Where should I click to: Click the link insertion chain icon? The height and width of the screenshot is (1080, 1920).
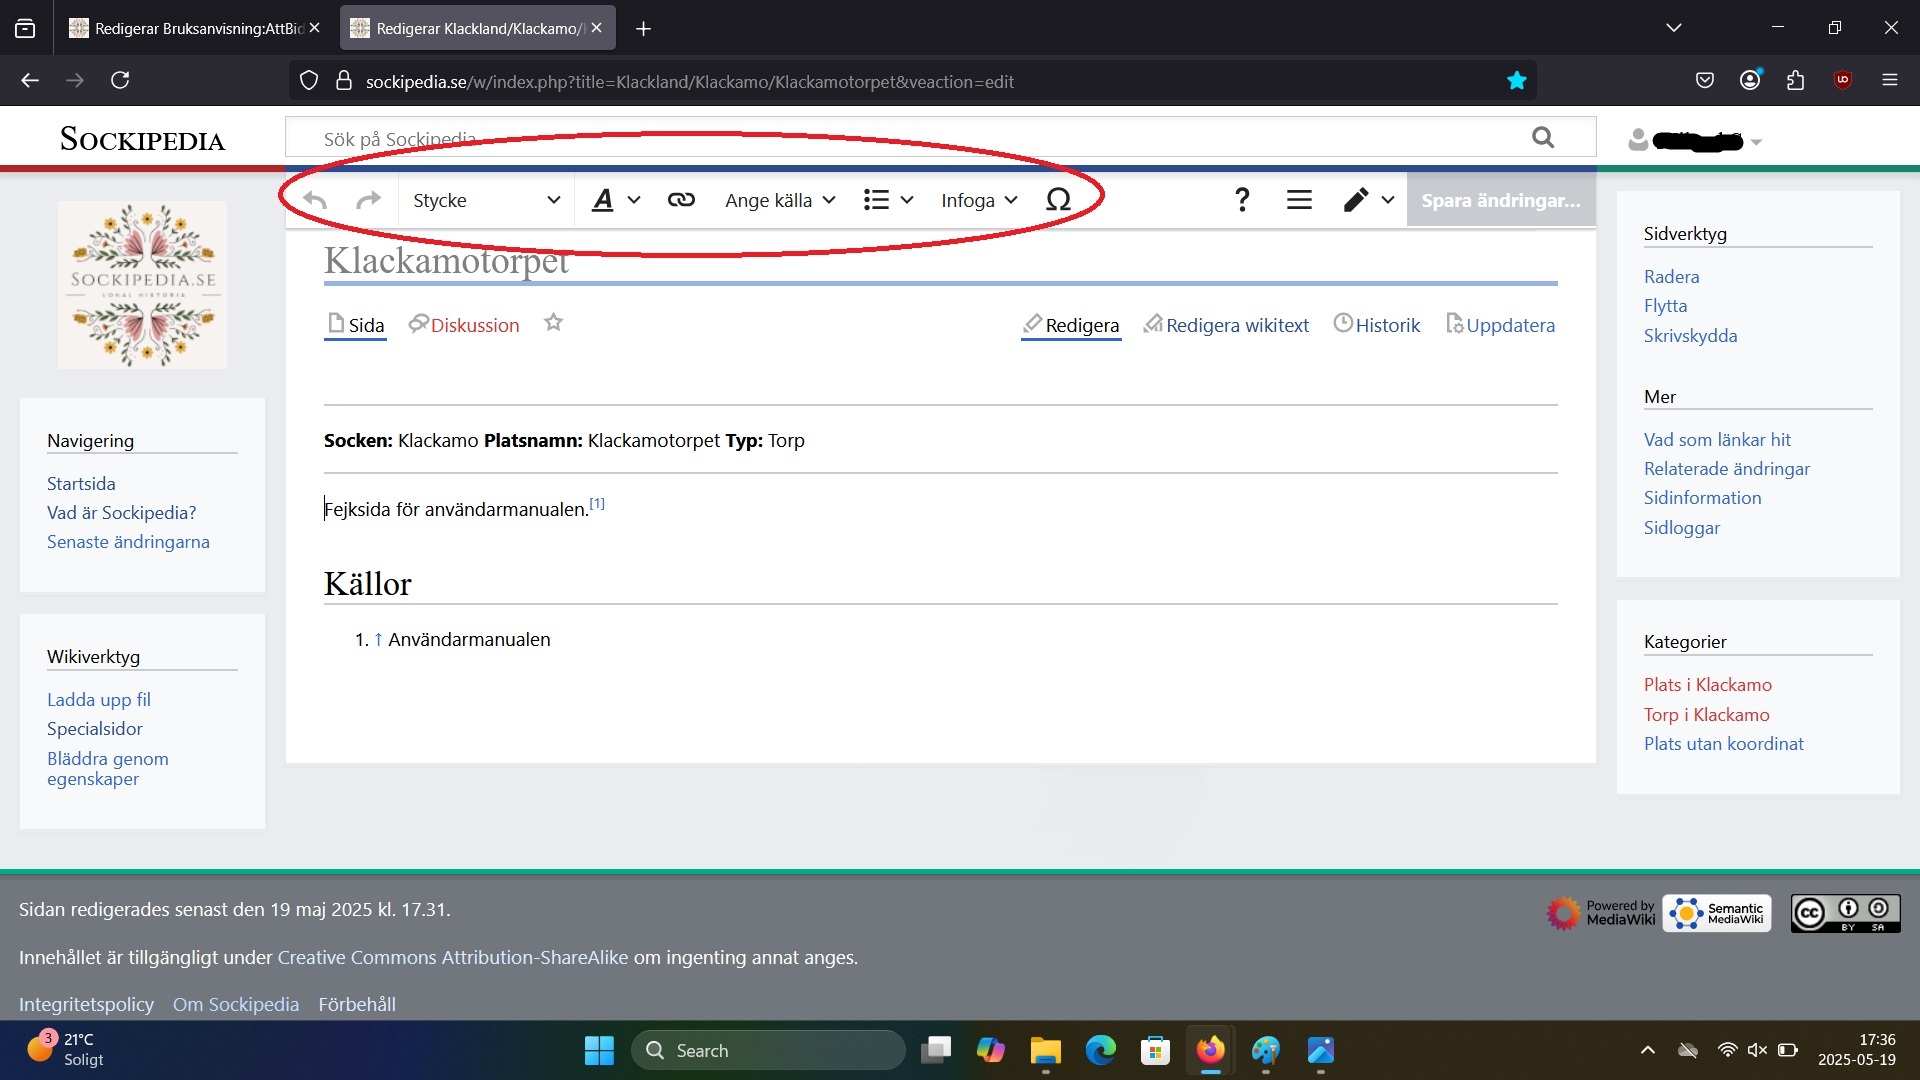click(x=681, y=200)
